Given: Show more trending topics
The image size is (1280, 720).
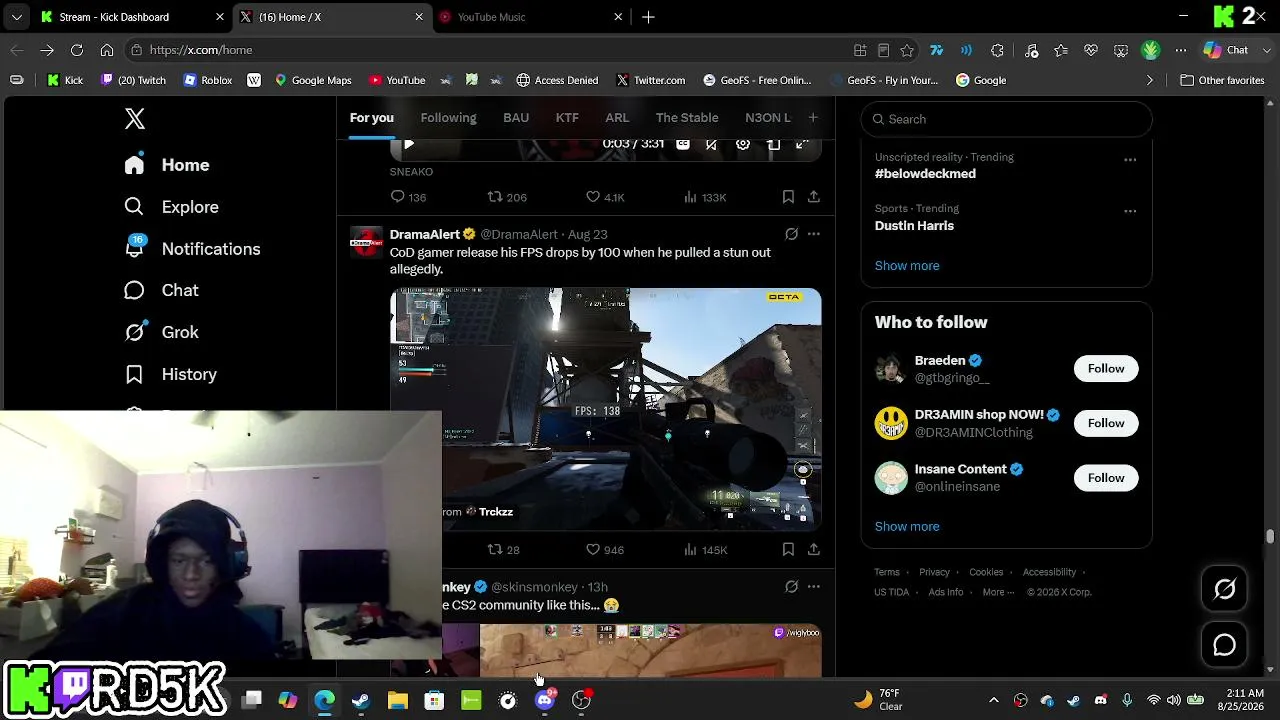Looking at the screenshot, I should pyautogui.click(x=907, y=266).
